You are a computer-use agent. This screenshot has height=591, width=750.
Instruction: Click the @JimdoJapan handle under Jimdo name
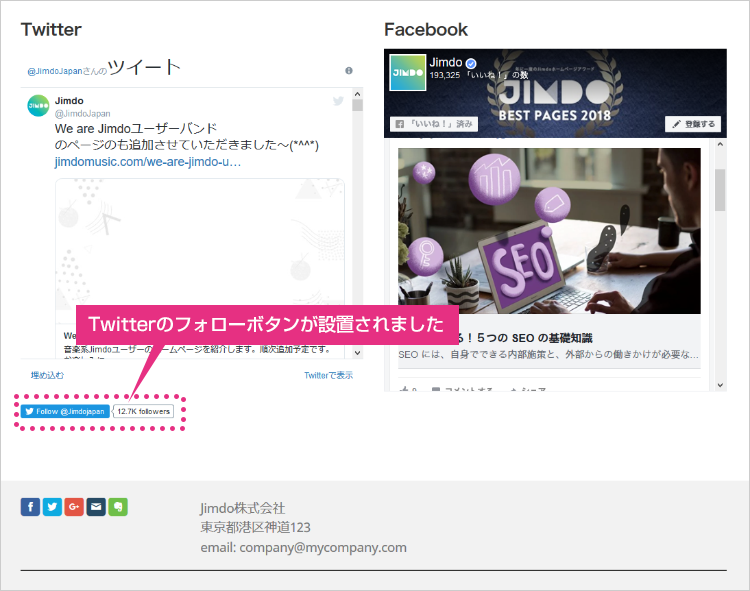pyautogui.click(x=83, y=114)
